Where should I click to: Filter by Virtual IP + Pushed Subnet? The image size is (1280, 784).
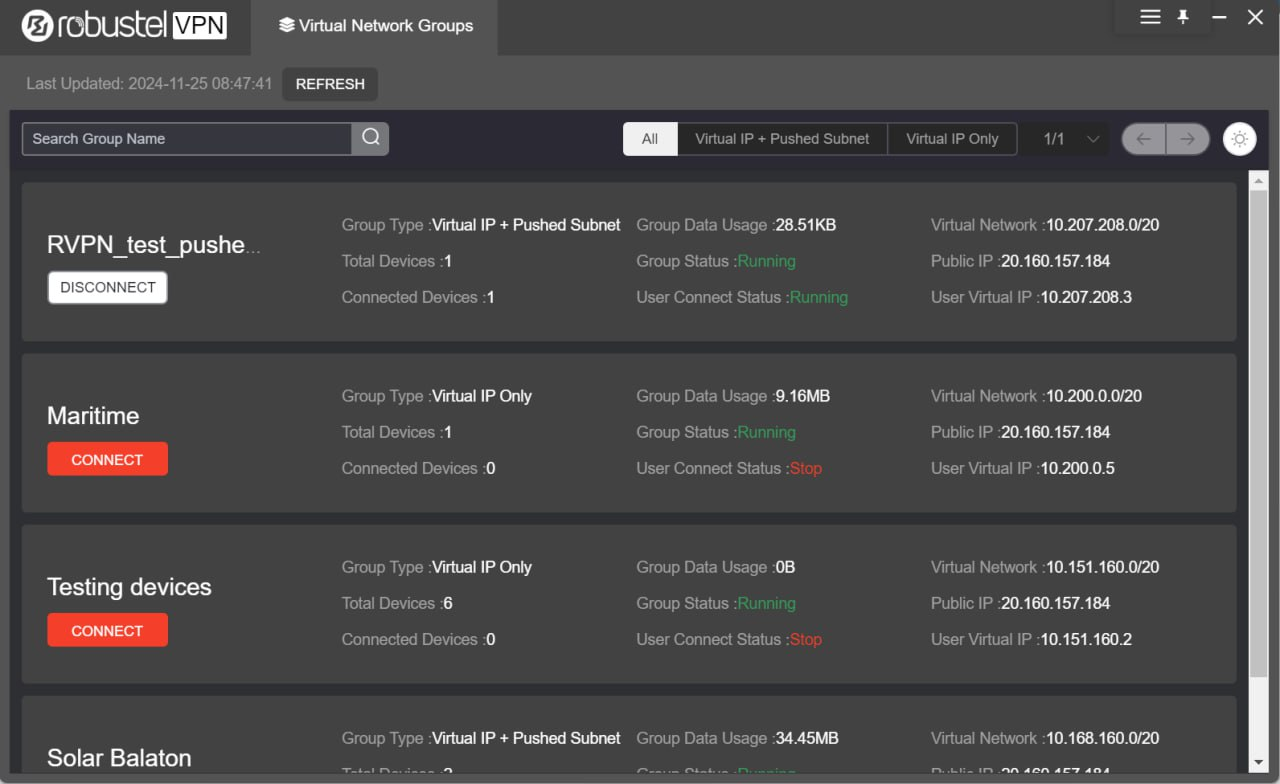782,139
